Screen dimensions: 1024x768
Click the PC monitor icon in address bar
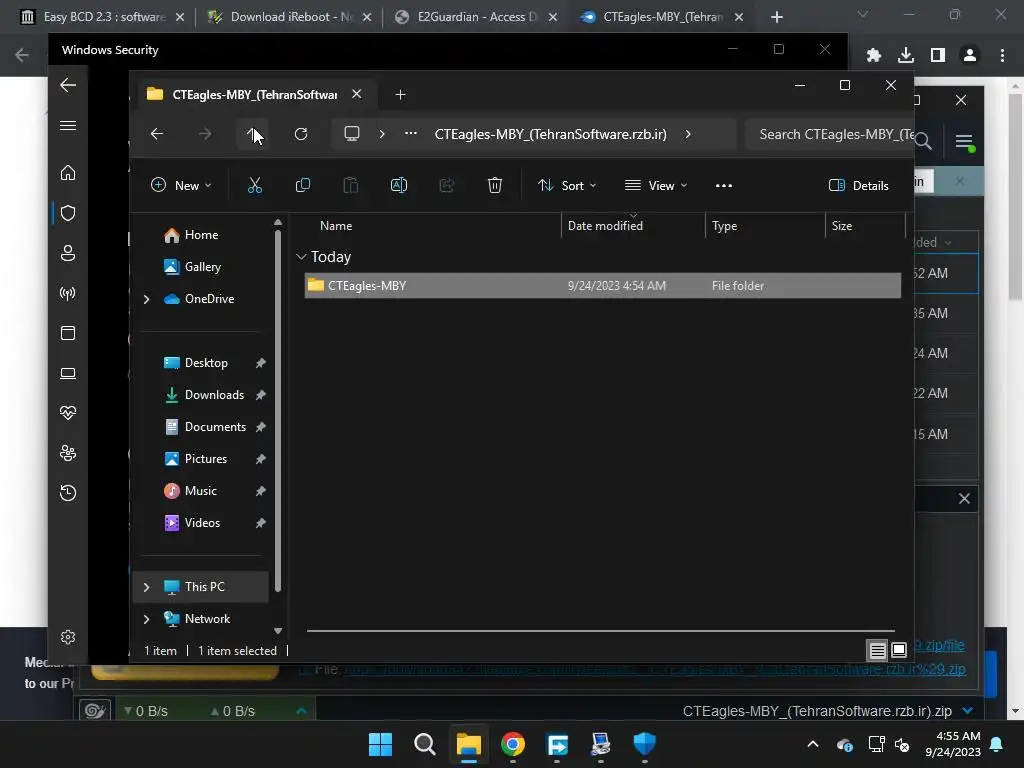pos(352,134)
